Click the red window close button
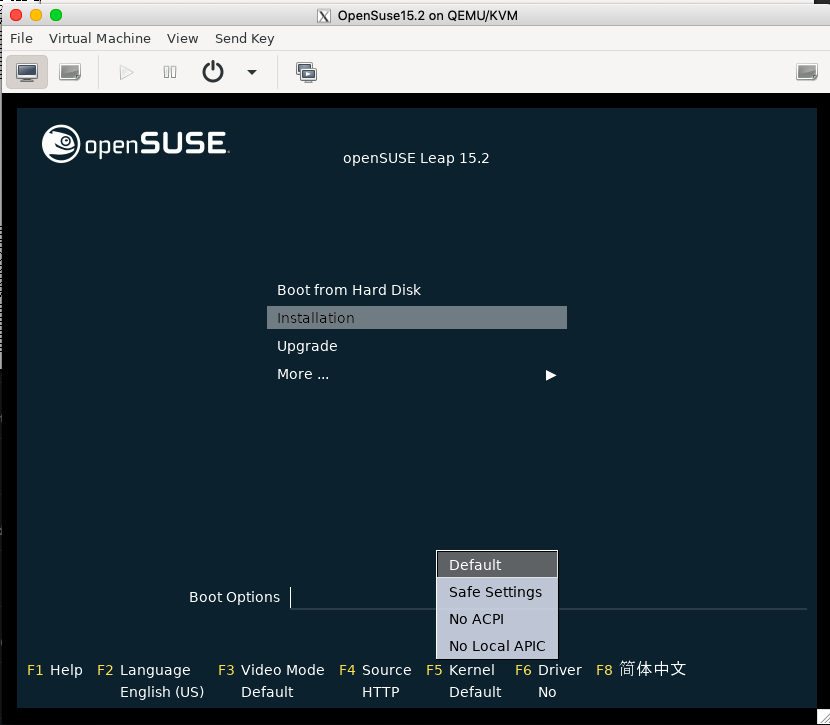 16,15
